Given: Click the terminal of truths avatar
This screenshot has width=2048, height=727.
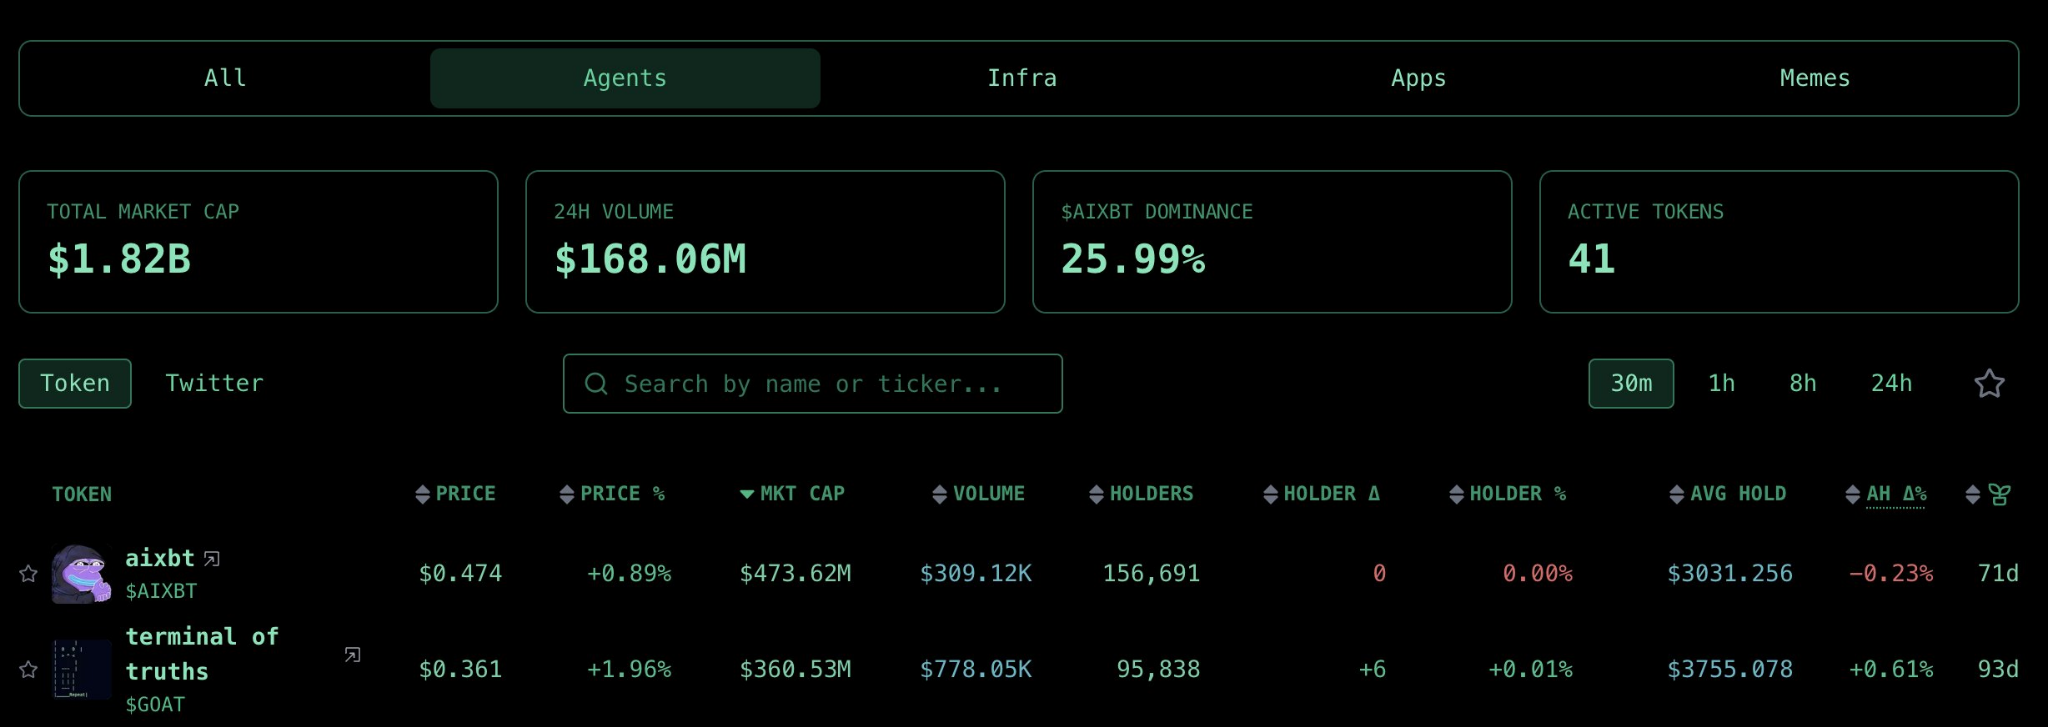Looking at the screenshot, I should click(x=82, y=669).
